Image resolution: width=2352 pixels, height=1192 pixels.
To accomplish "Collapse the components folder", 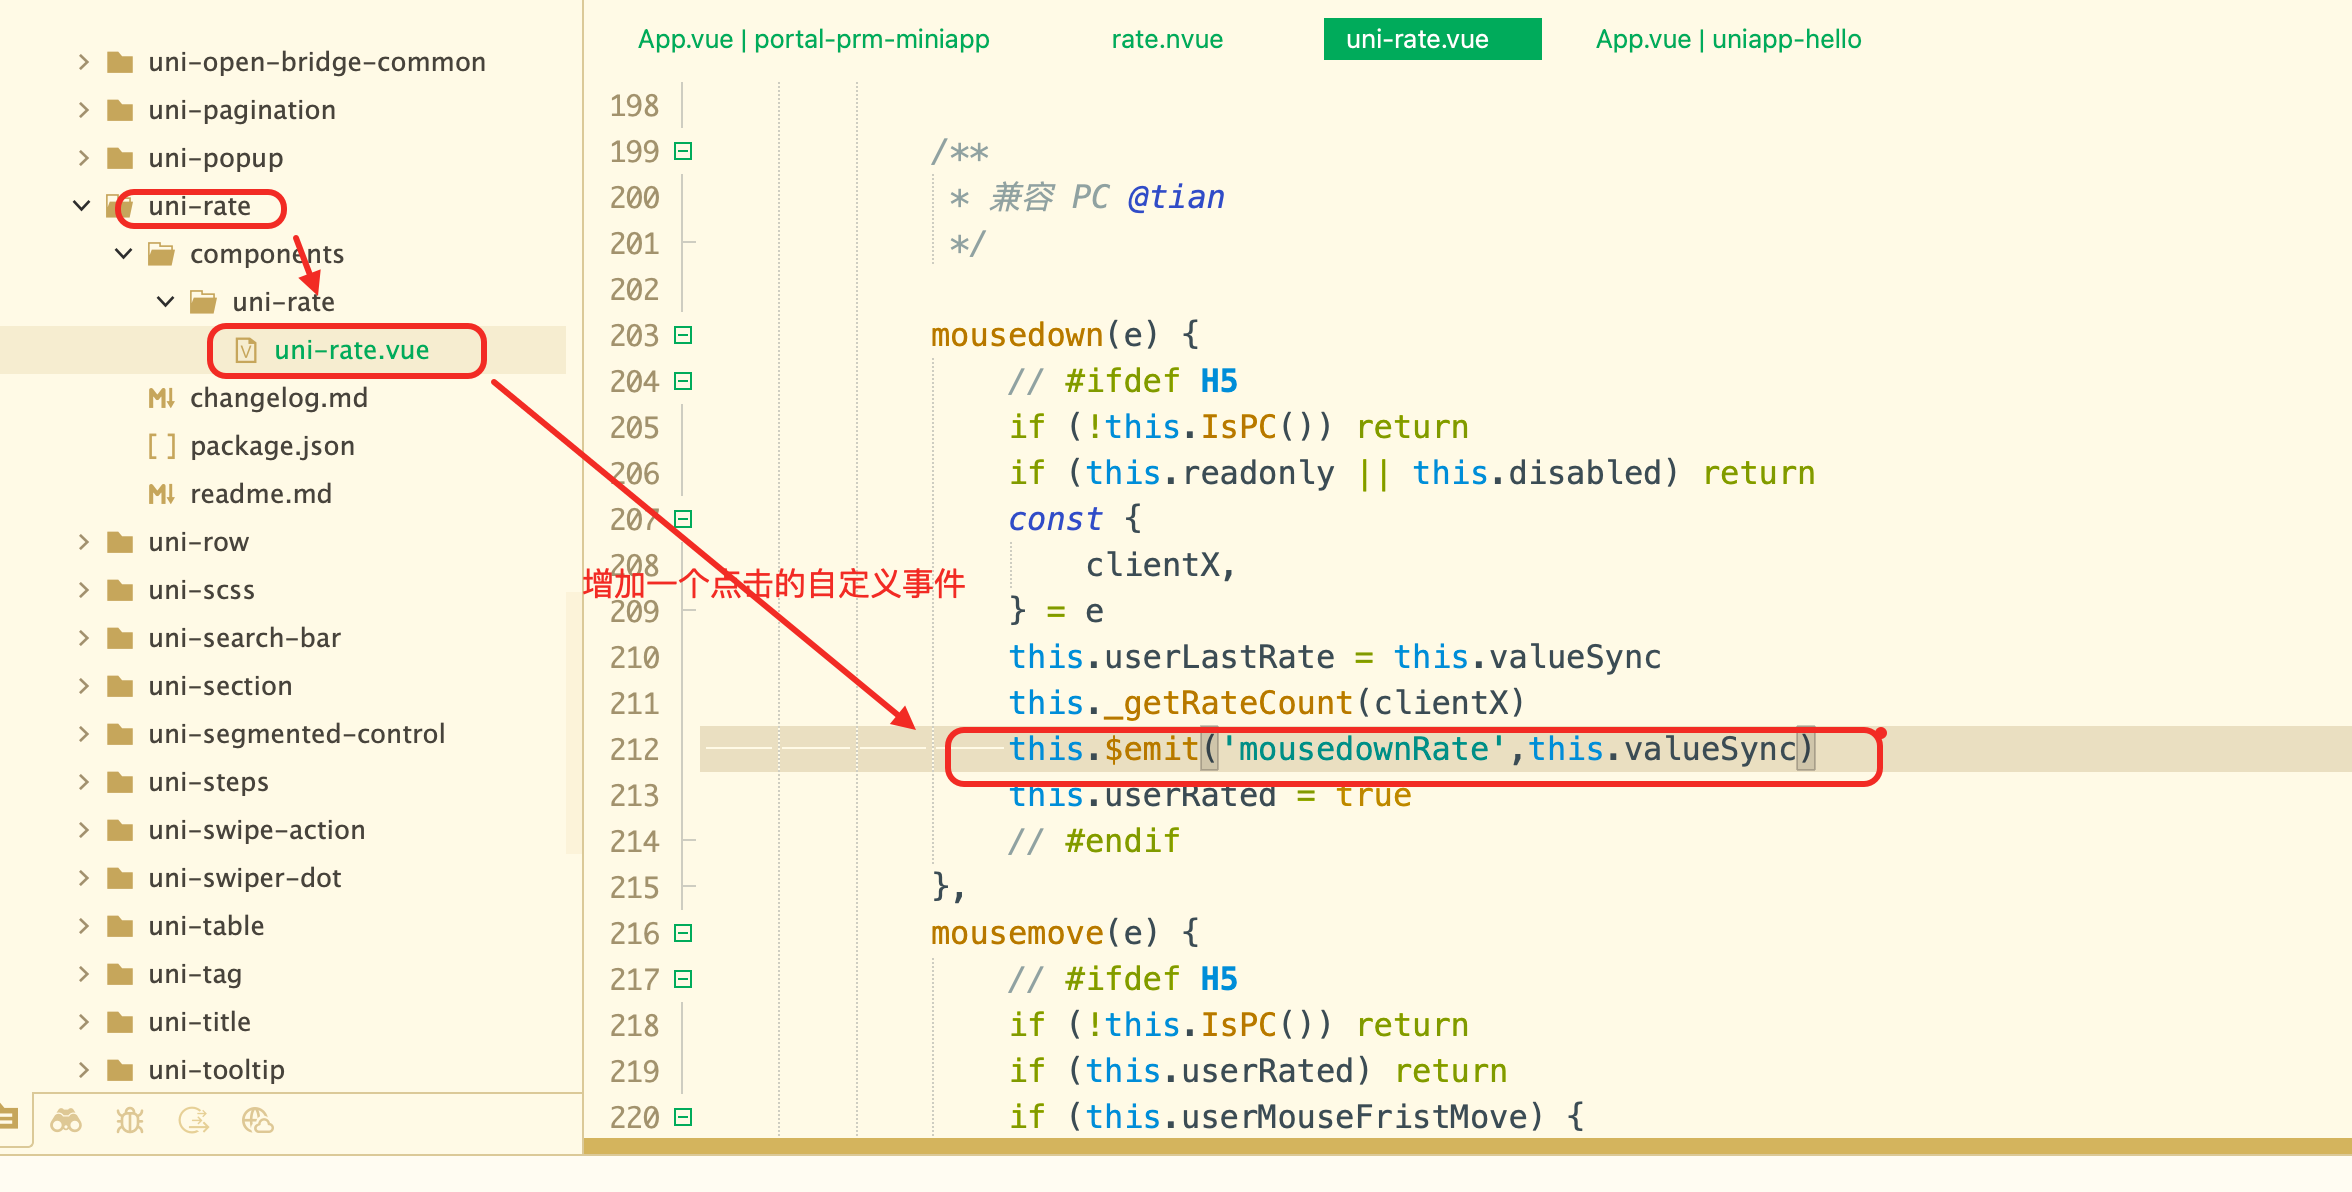I will pos(124,254).
